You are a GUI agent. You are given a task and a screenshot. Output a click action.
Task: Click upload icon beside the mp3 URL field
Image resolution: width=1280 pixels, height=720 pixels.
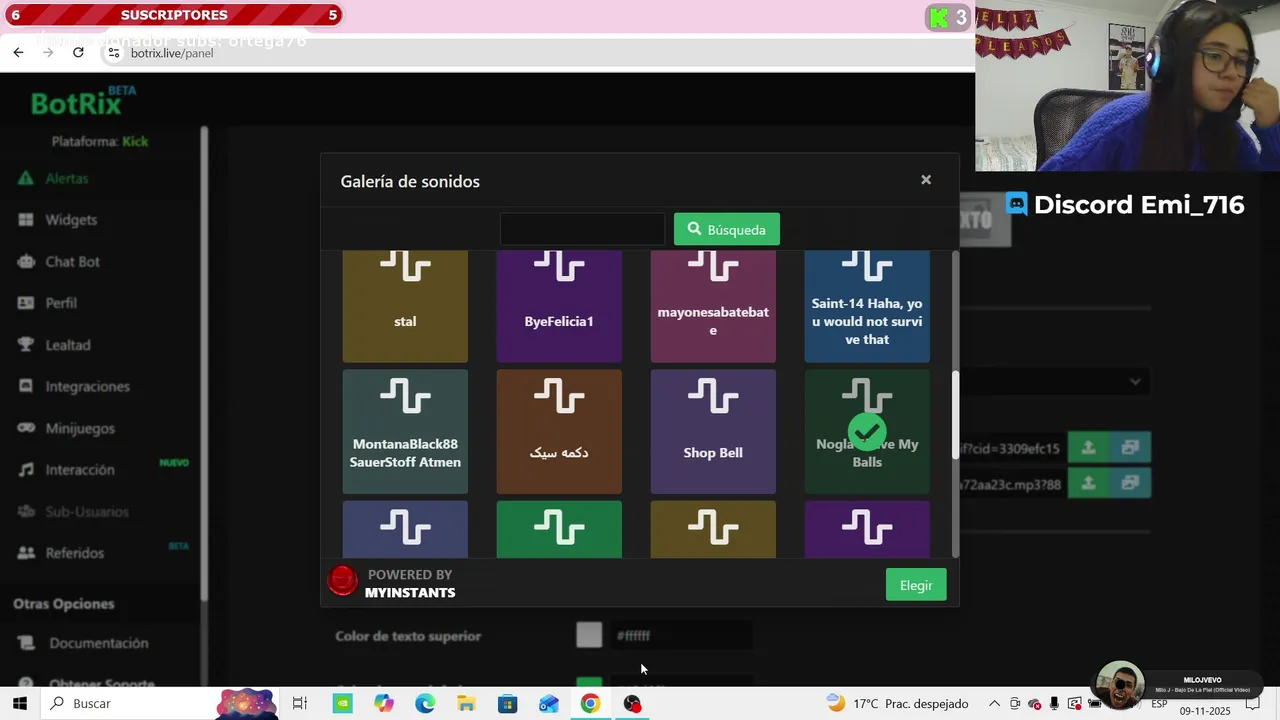tap(1088, 483)
